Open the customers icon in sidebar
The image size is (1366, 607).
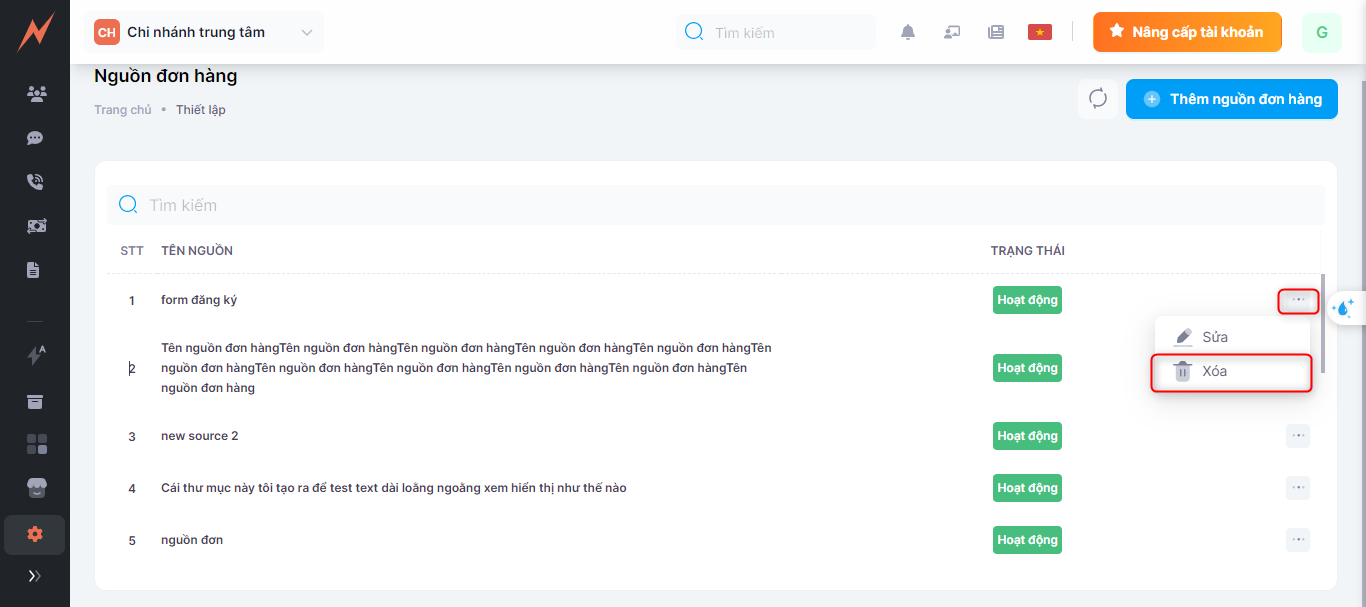point(36,94)
